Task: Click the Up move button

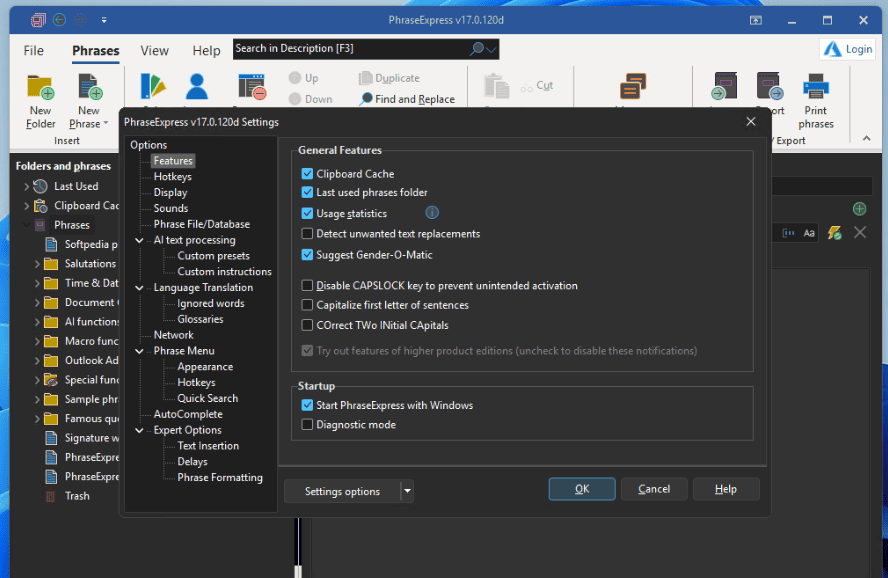Action: point(304,78)
